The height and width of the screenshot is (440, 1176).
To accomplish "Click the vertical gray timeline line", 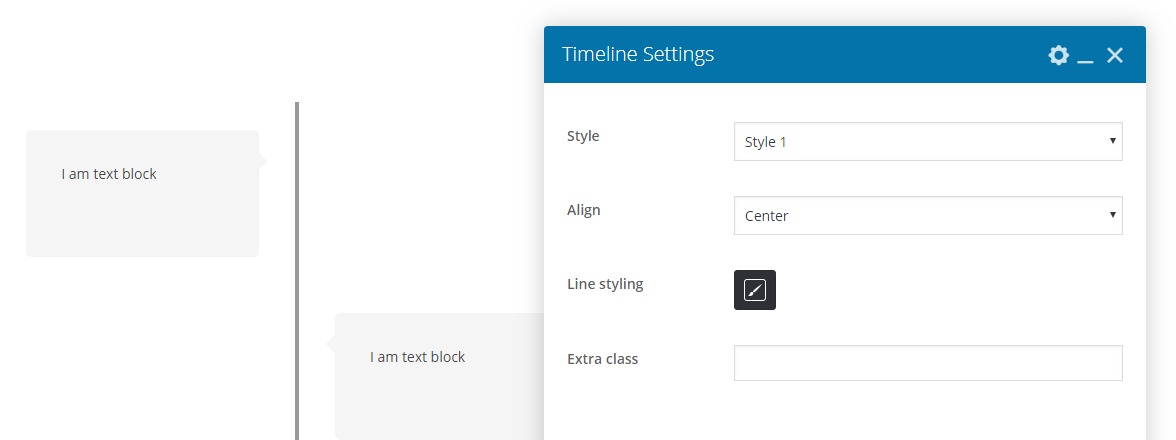I will [x=297, y=270].
